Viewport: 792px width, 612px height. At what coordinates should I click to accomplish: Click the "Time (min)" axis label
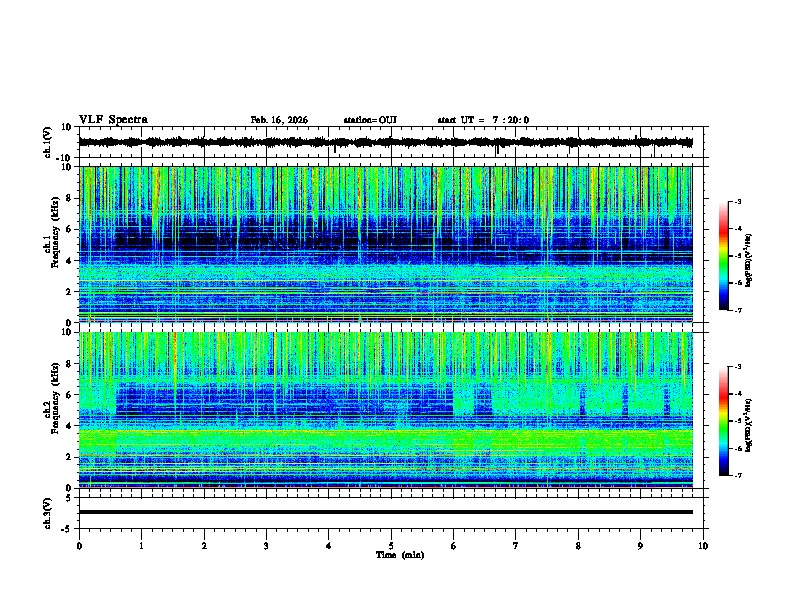click(400, 555)
